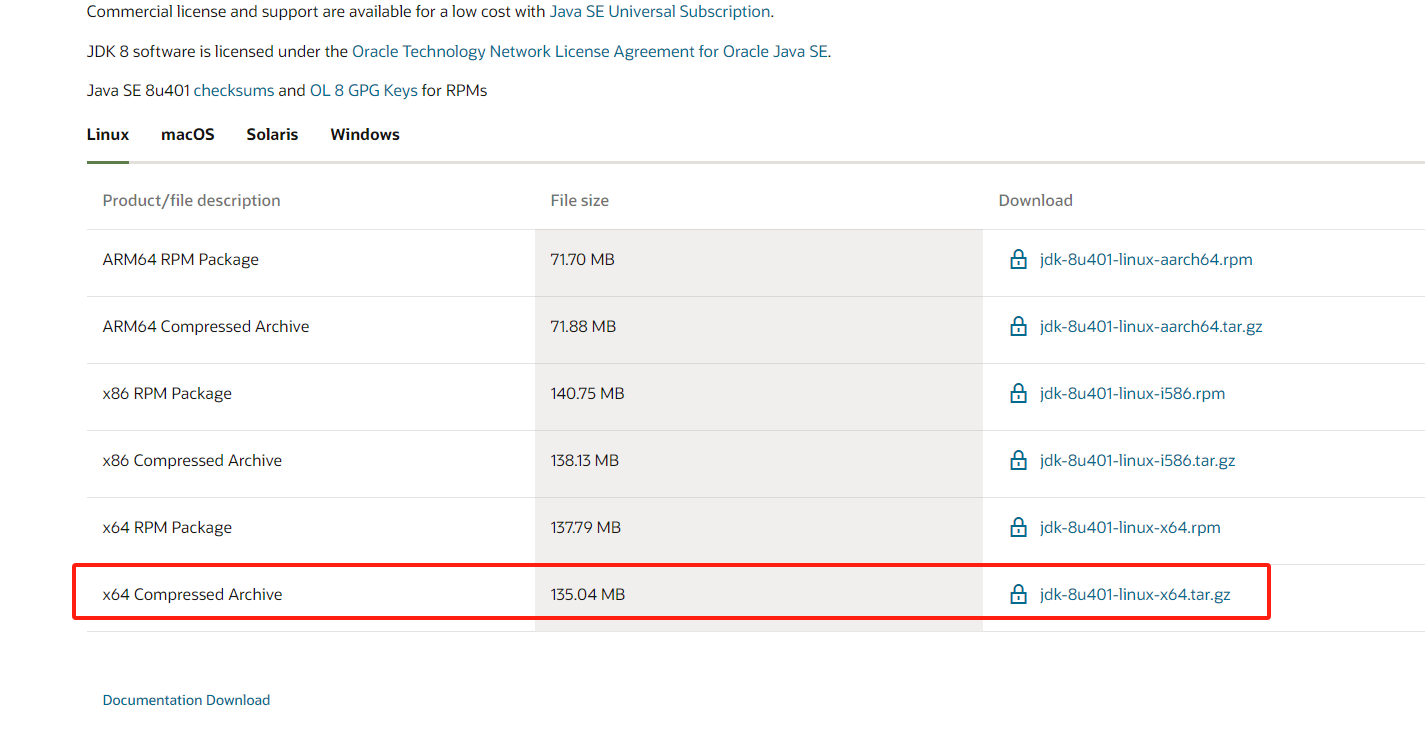Image resolution: width=1425 pixels, height=729 pixels.
Task: Click lock icon beside jdk-8u401-linux-i586.rpm
Action: 1018,394
